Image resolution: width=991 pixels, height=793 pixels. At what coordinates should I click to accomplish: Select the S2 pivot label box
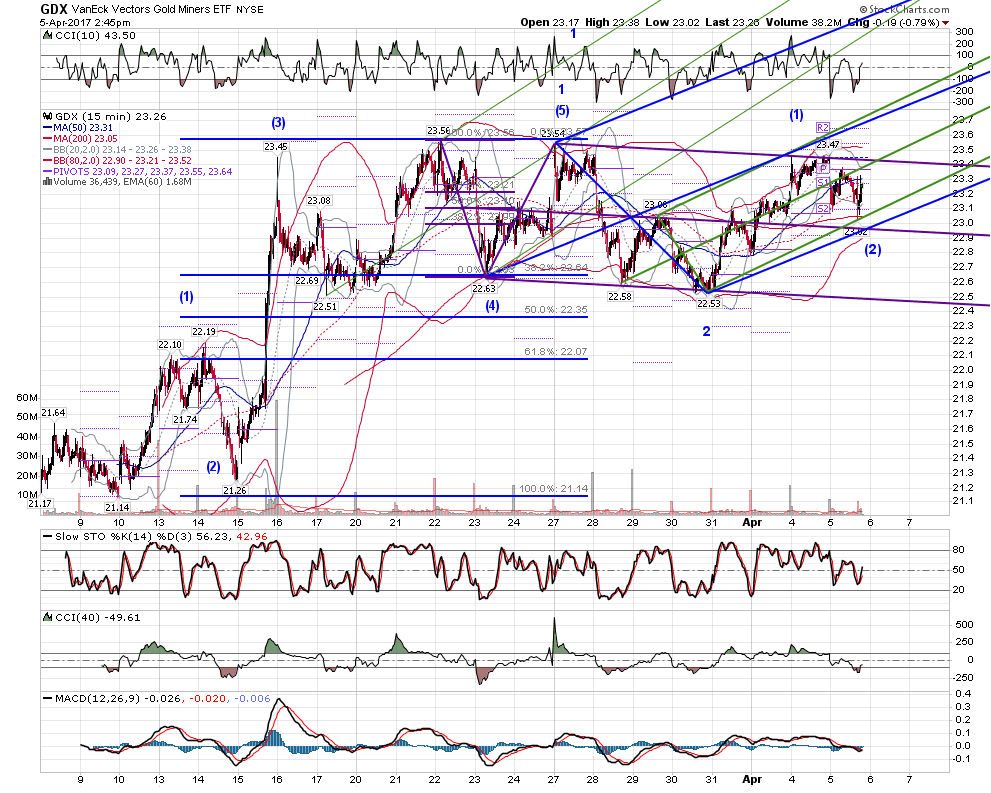click(823, 209)
